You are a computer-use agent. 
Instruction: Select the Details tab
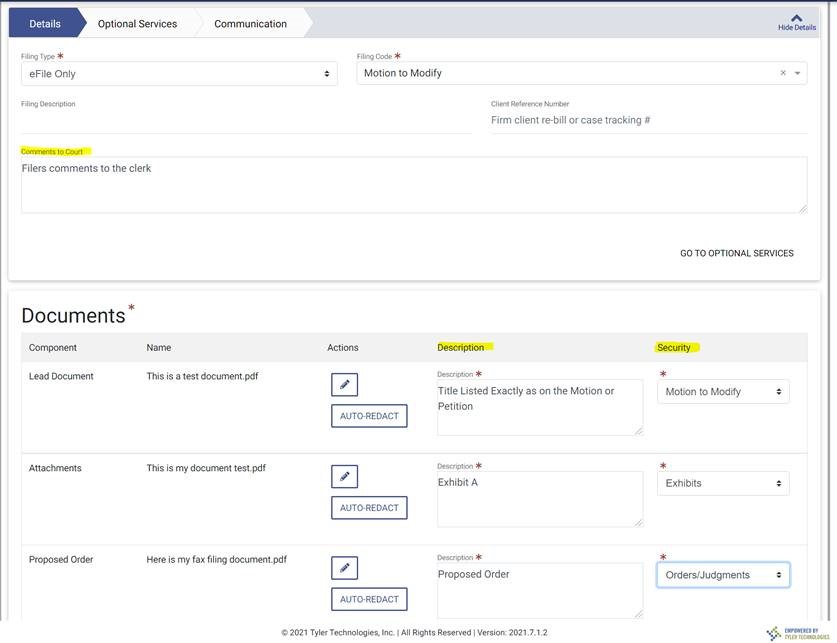(44, 23)
